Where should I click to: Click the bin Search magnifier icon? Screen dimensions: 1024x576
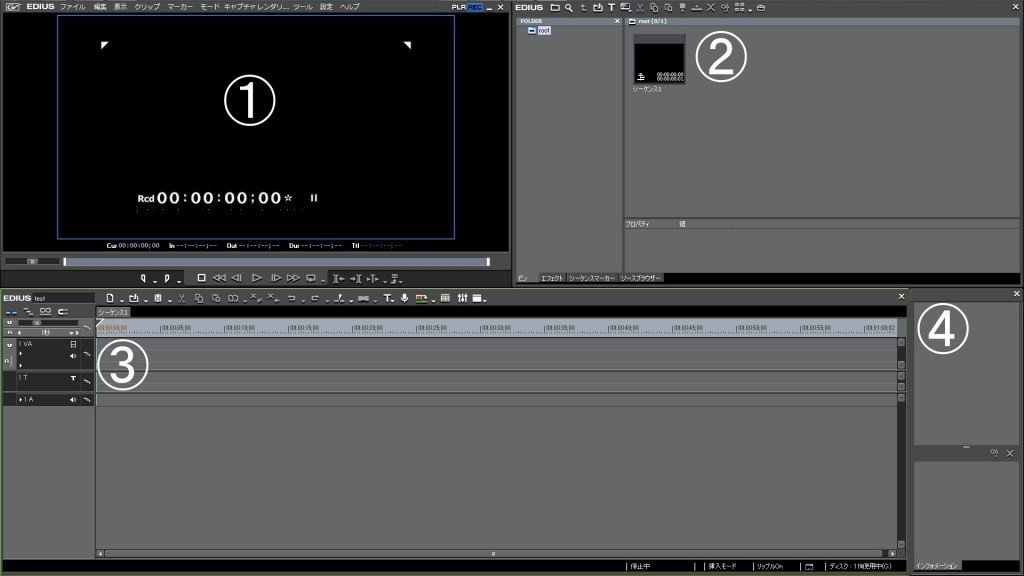pyautogui.click(x=569, y=7)
